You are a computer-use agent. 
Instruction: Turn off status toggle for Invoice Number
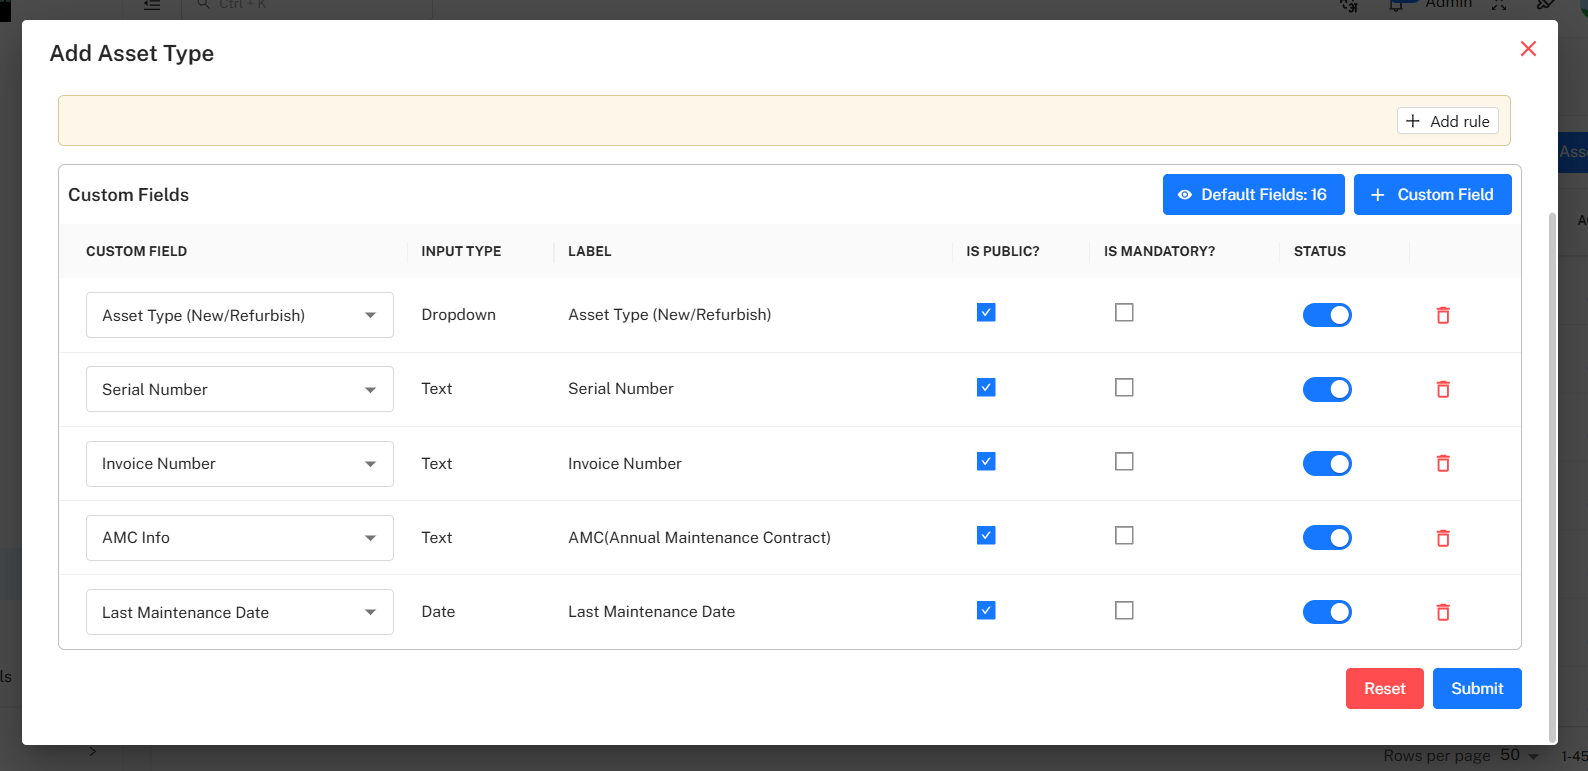pyautogui.click(x=1327, y=463)
